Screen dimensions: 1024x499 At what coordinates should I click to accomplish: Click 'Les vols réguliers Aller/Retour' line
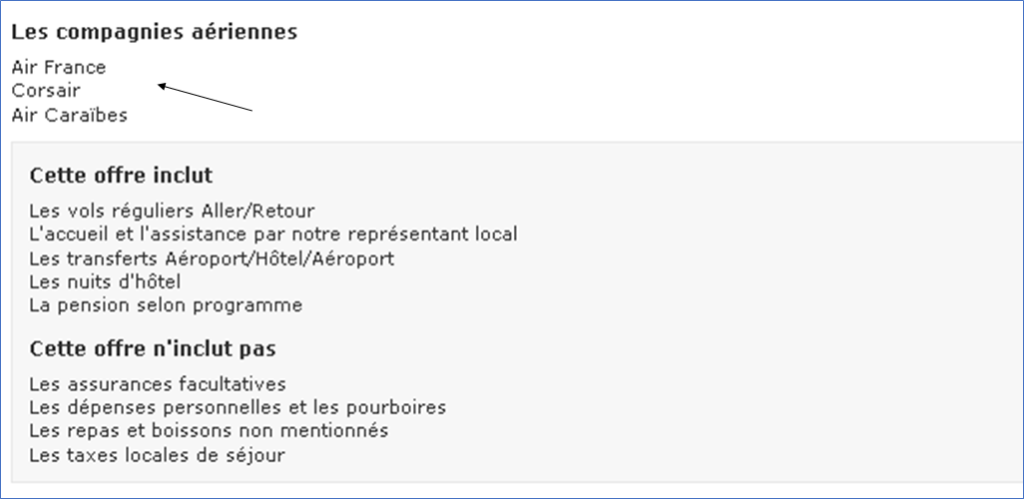[172, 211]
